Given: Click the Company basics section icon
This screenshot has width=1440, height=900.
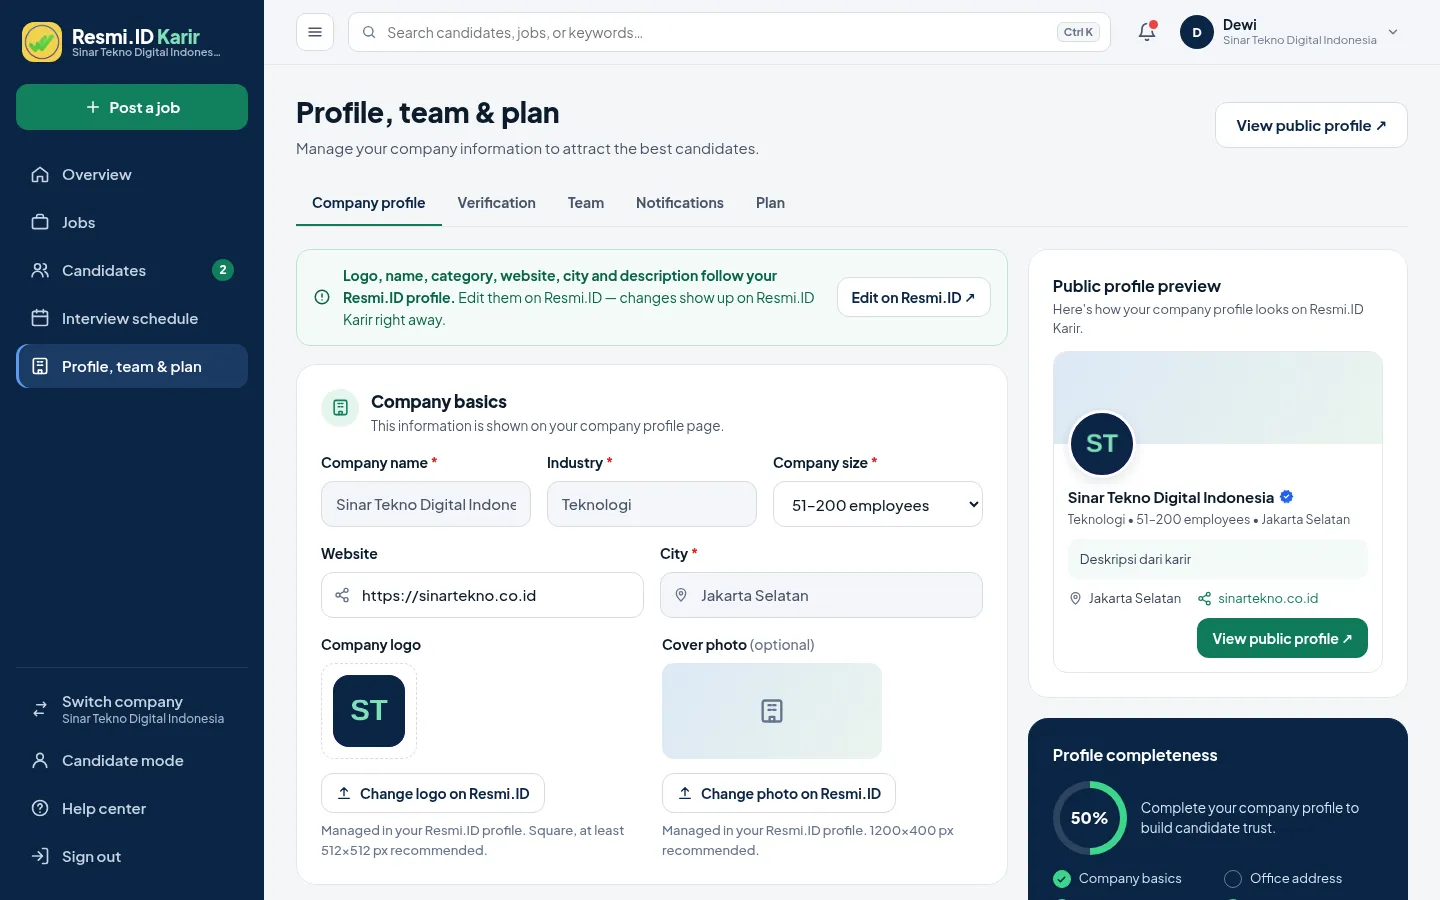Looking at the screenshot, I should [x=340, y=408].
